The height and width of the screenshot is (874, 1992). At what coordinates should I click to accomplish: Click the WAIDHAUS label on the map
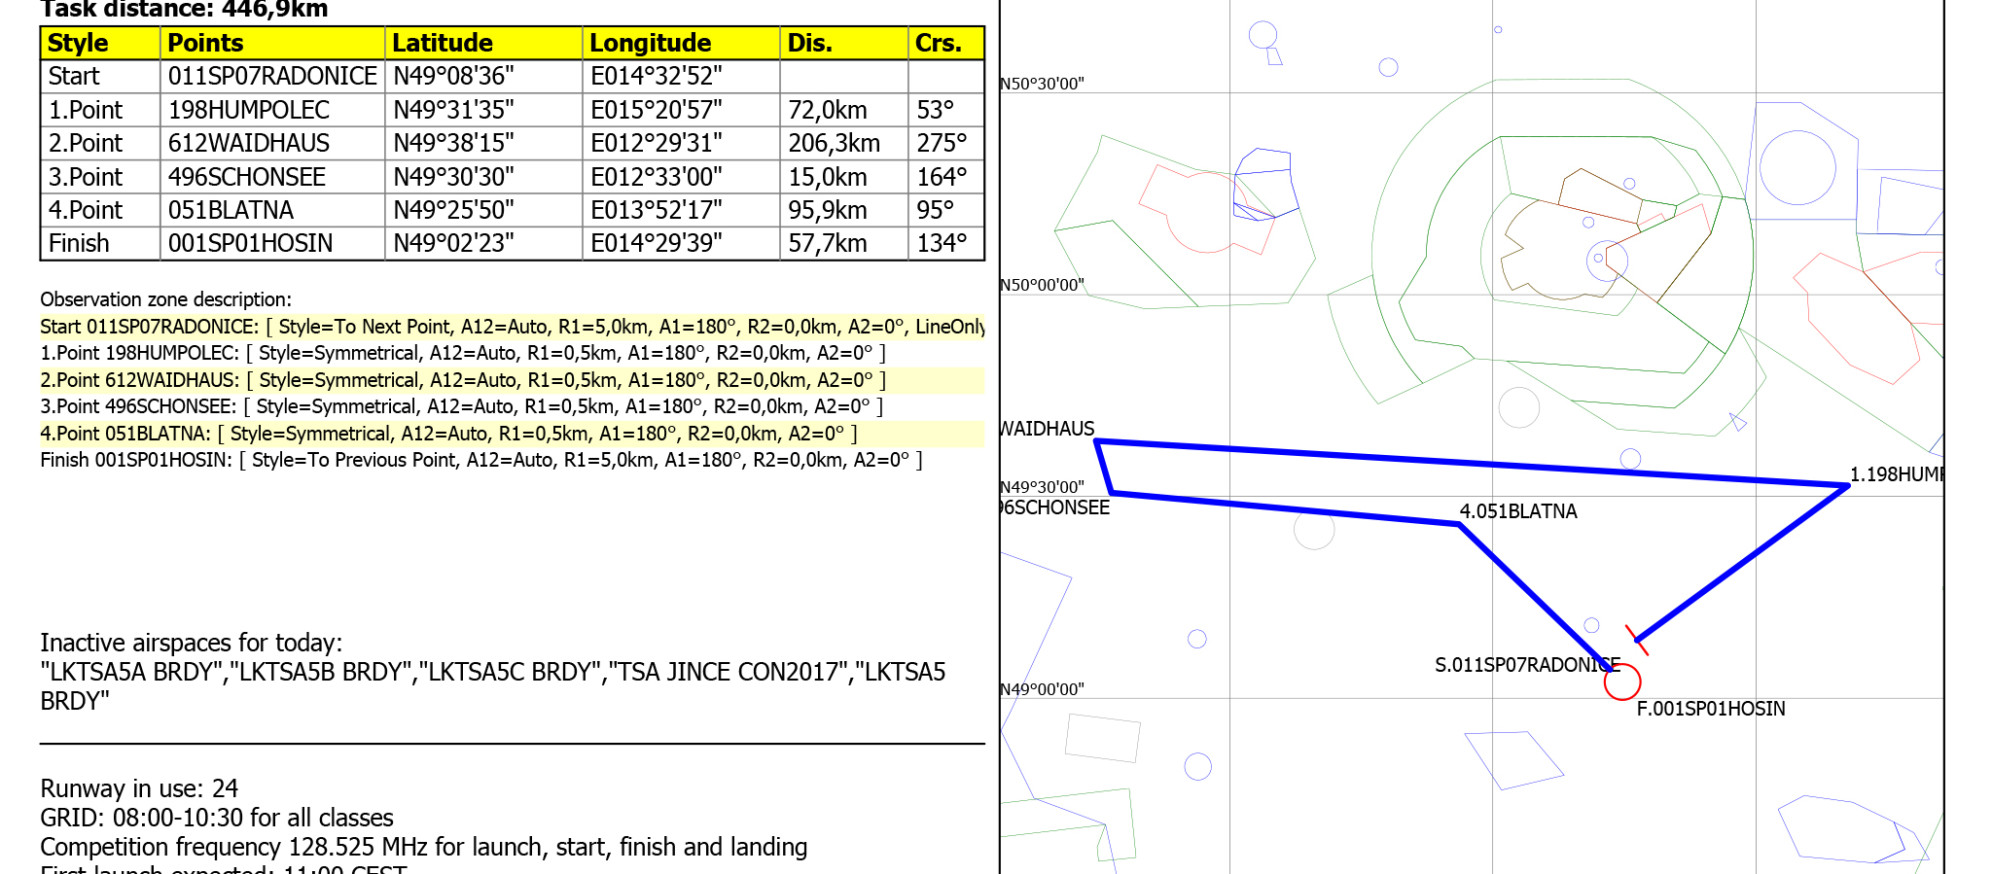(x=1047, y=429)
